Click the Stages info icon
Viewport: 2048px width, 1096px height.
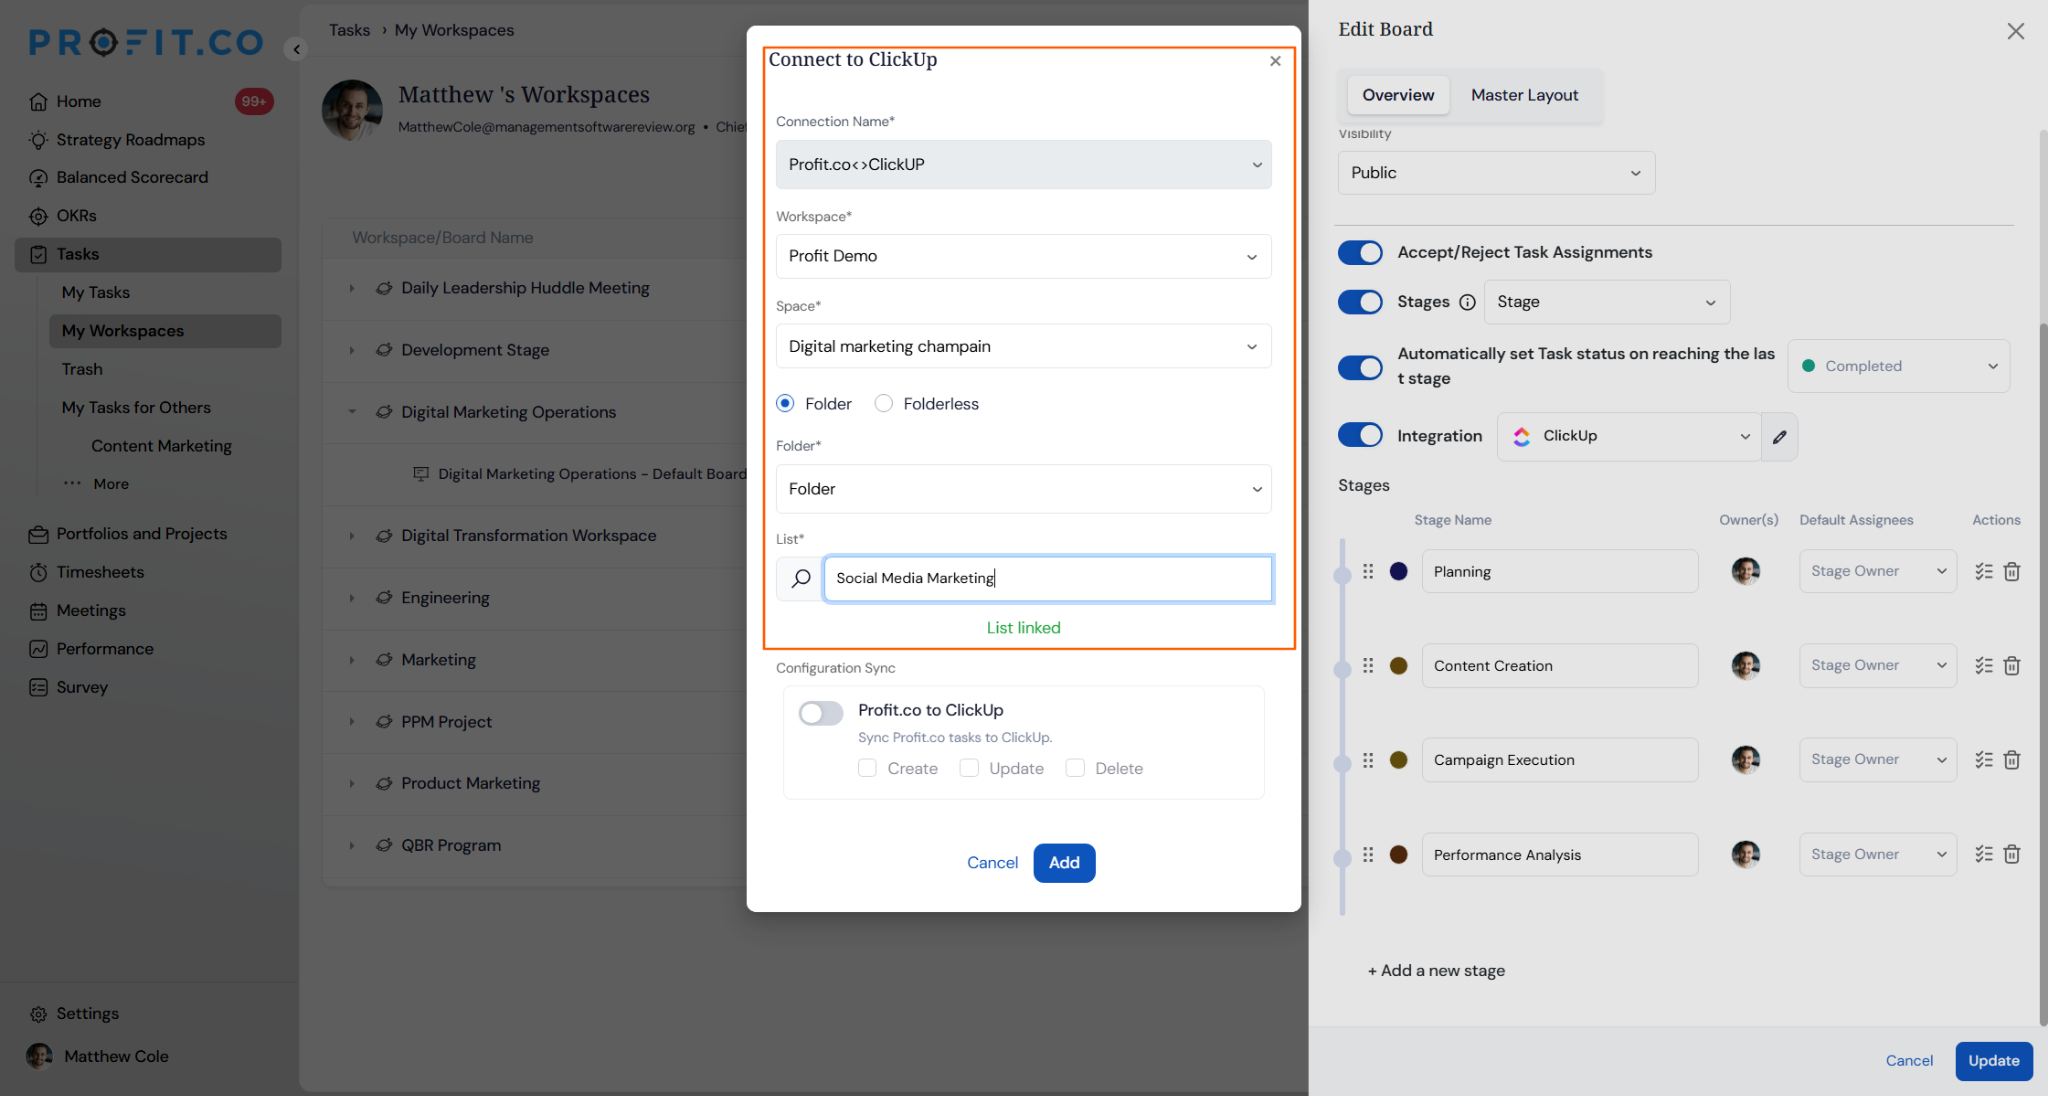(1467, 302)
